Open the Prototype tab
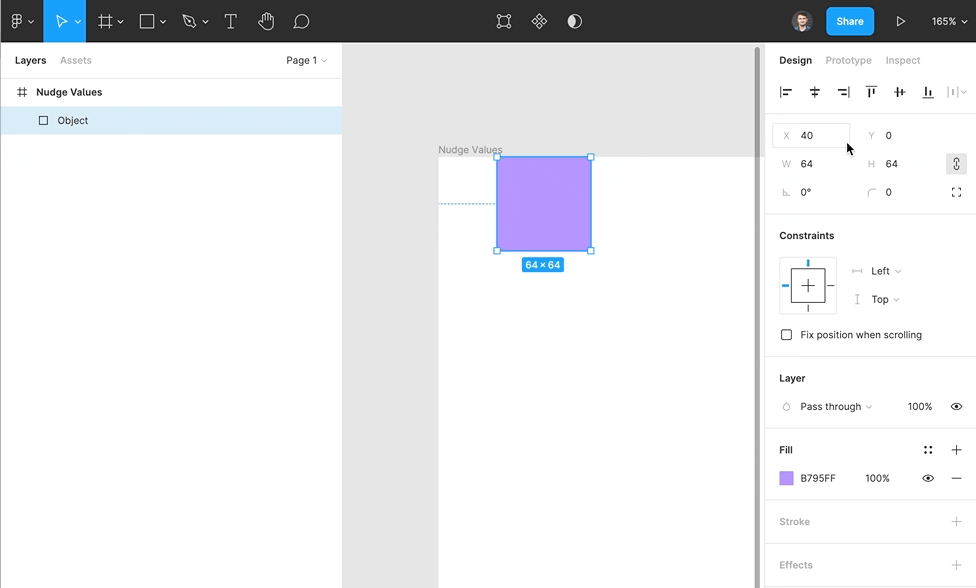The height and width of the screenshot is (588, 976). click(x=848, y=60)
